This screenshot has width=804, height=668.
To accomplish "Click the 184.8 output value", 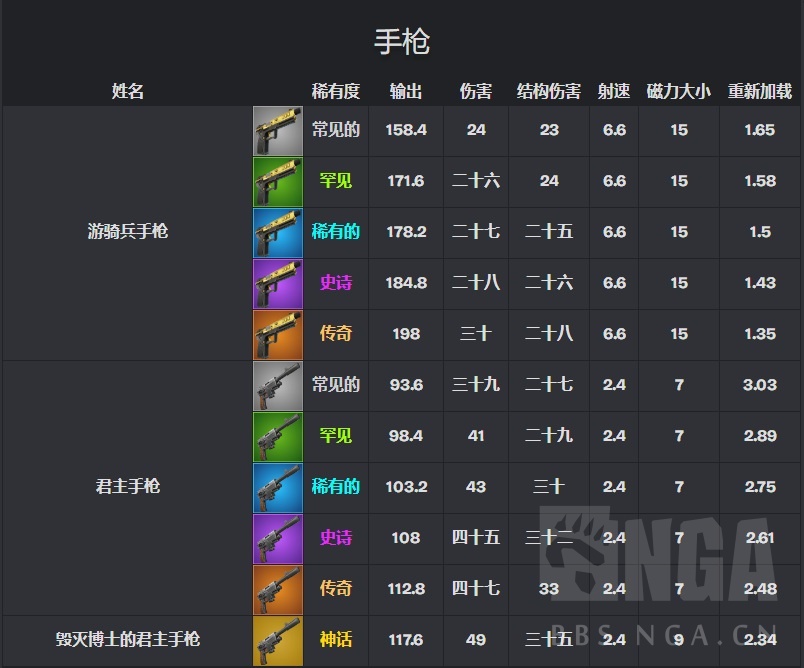I will point(406,283).
